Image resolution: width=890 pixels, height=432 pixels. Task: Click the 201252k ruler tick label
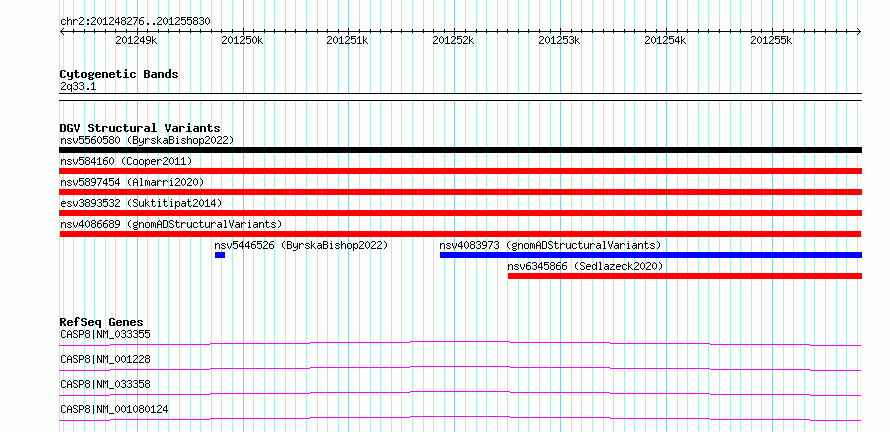(x=454, y=40)
